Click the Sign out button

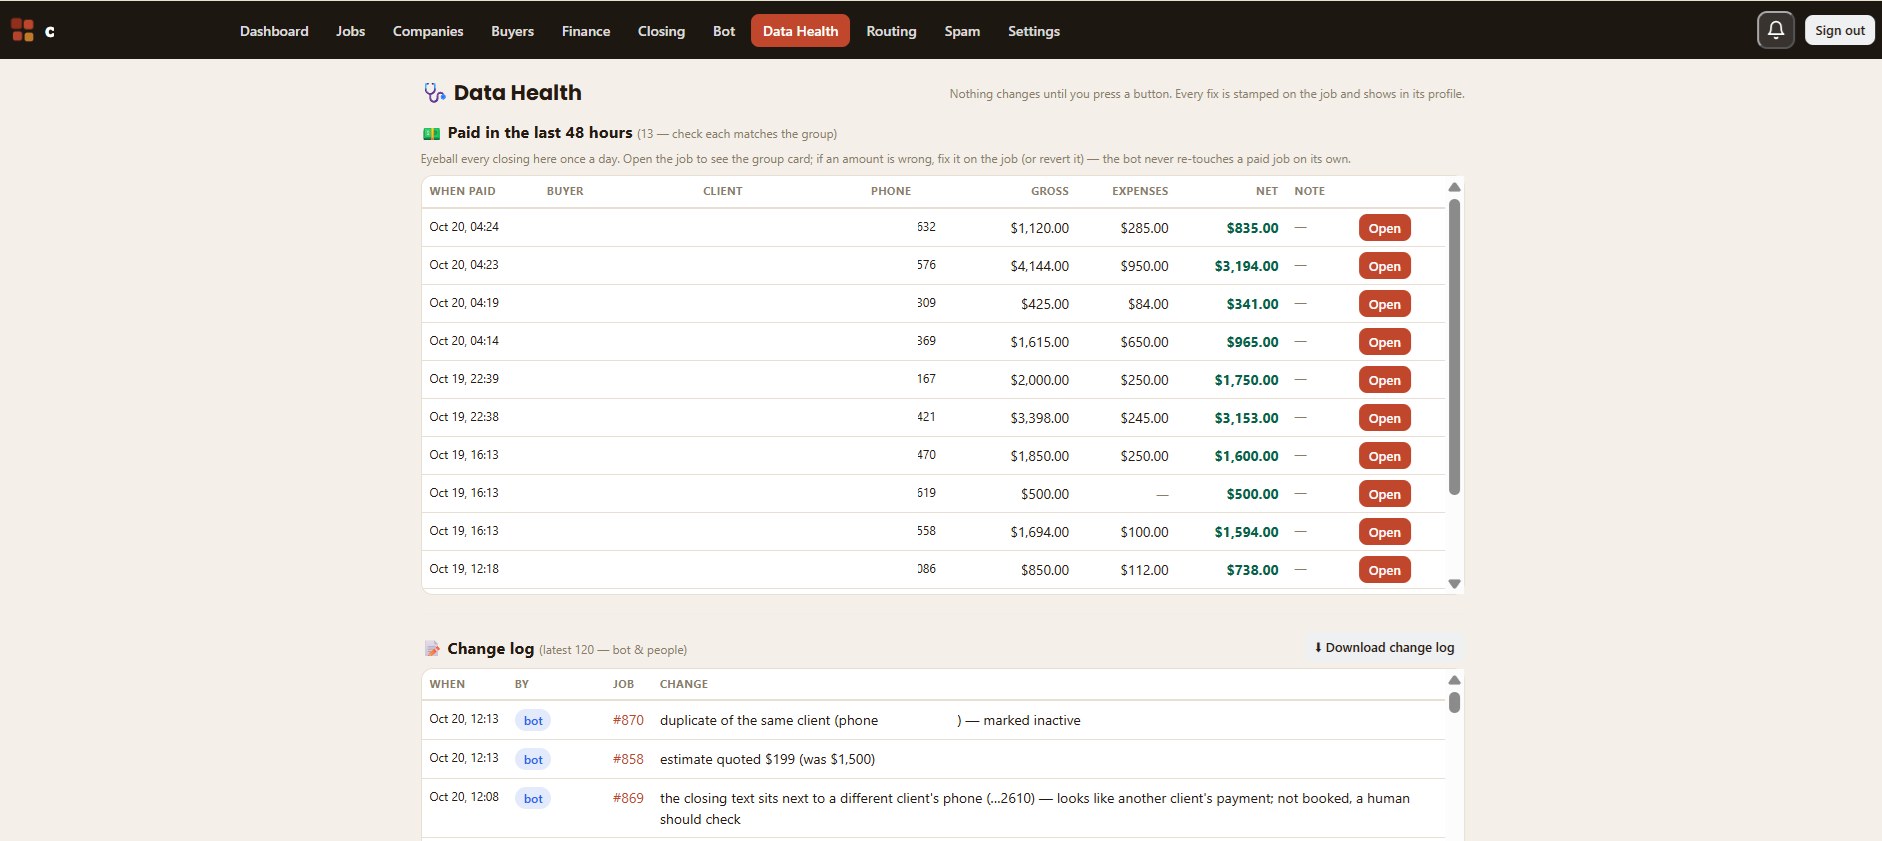[1840, 30]
